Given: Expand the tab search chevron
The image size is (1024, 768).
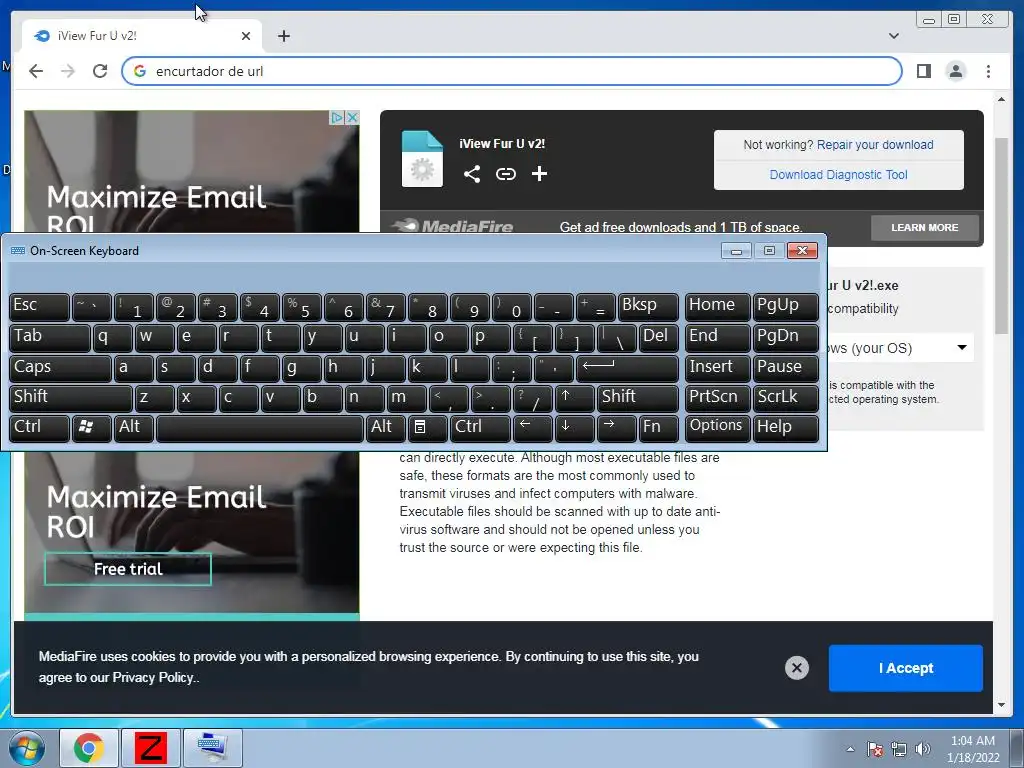Looking at the screenshot, I should [x=893, y=36].
